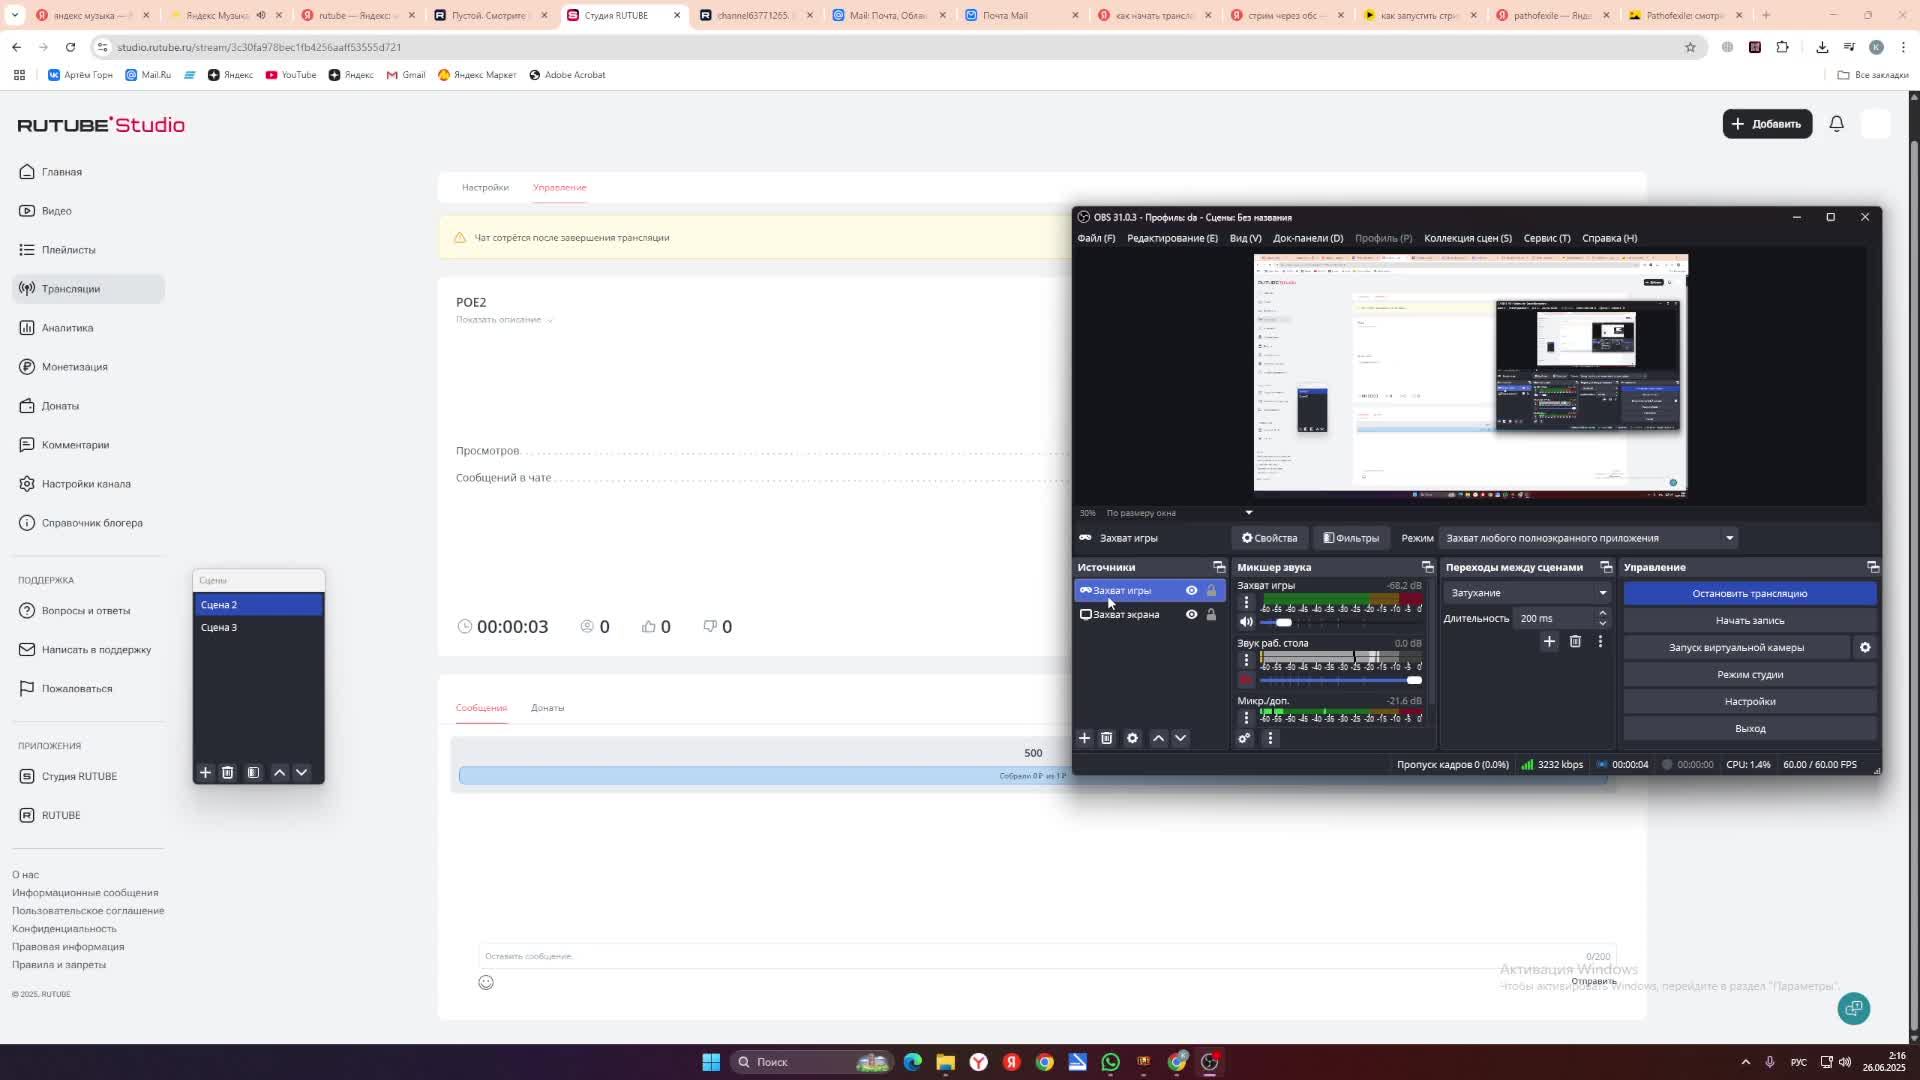Undock the Переходы между сценами panel

tap(1606, 567)
